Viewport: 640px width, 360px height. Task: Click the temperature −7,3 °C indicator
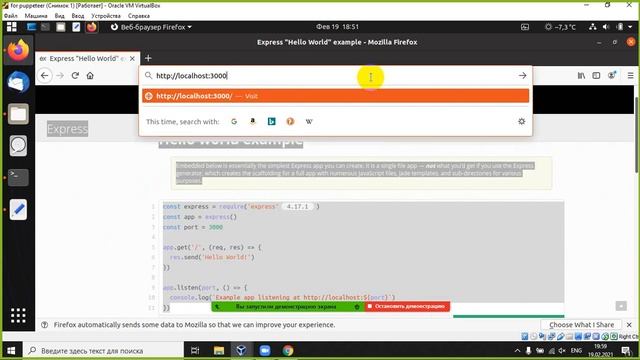tap(561, 27)
